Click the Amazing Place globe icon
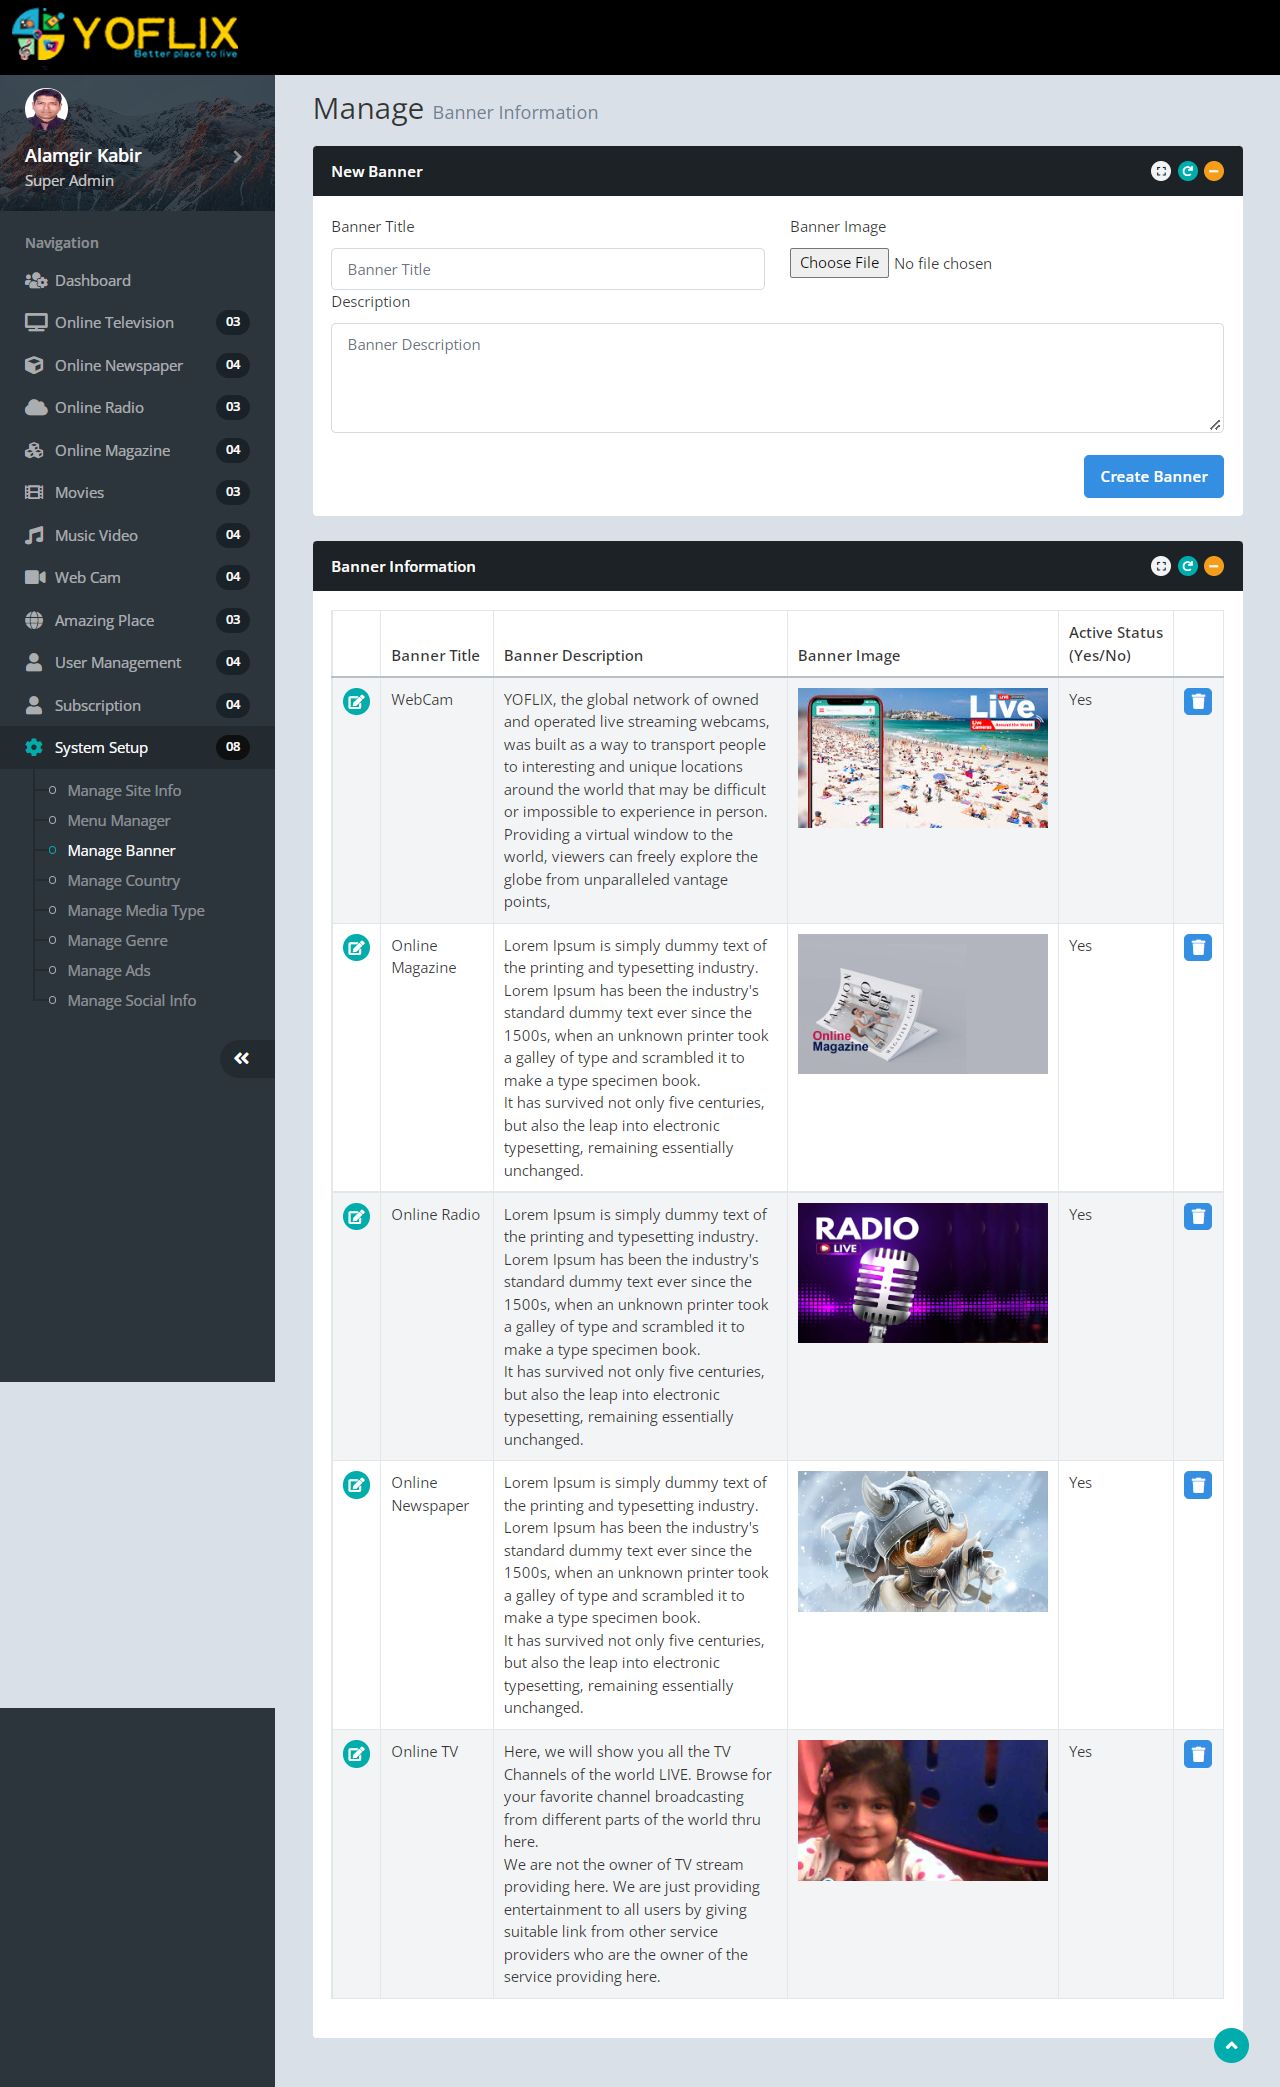 (35, 621)
